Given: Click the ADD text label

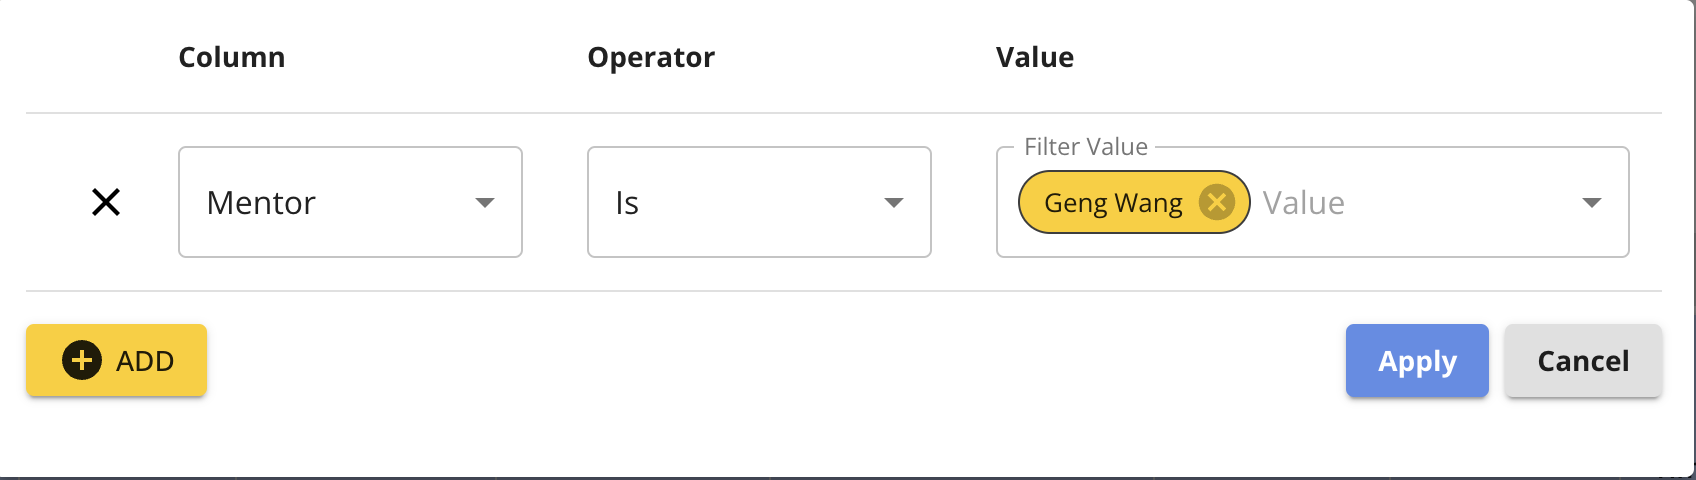Looking at the screenshot, I should click(145, 361).
